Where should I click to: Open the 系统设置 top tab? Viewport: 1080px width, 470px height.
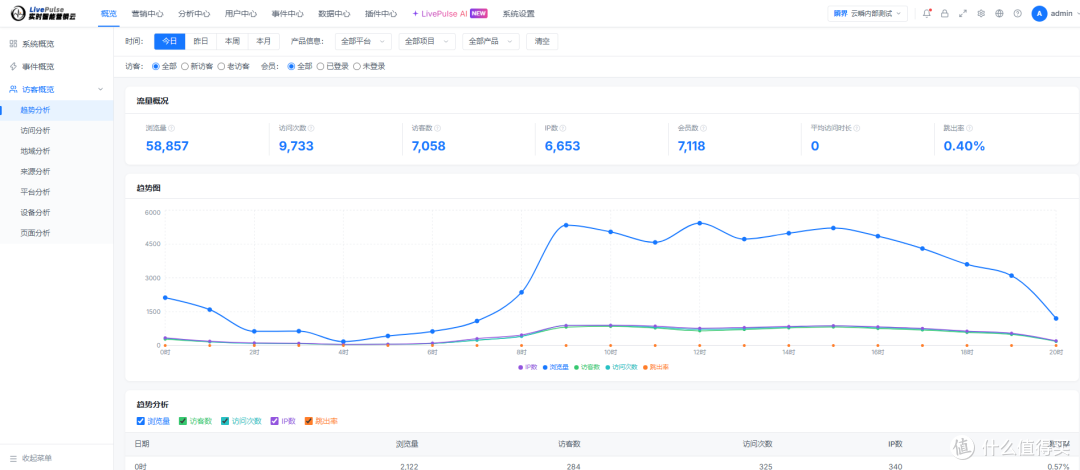pyautogui.click(x=519, y=13)
